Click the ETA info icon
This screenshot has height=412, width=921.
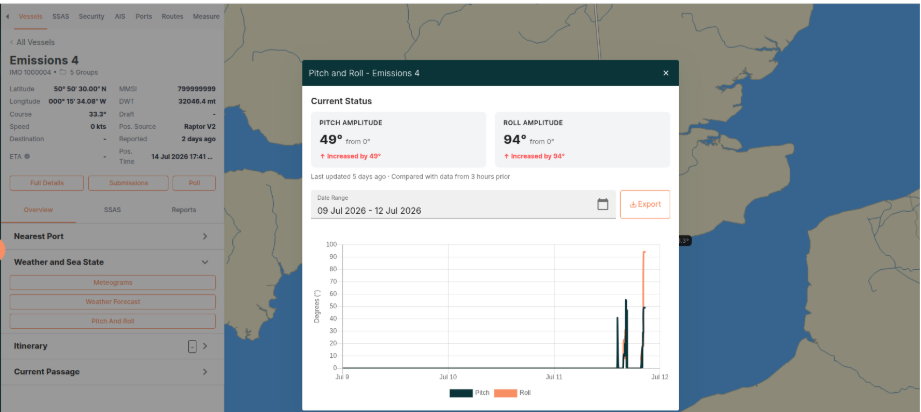tap(27, 156)
